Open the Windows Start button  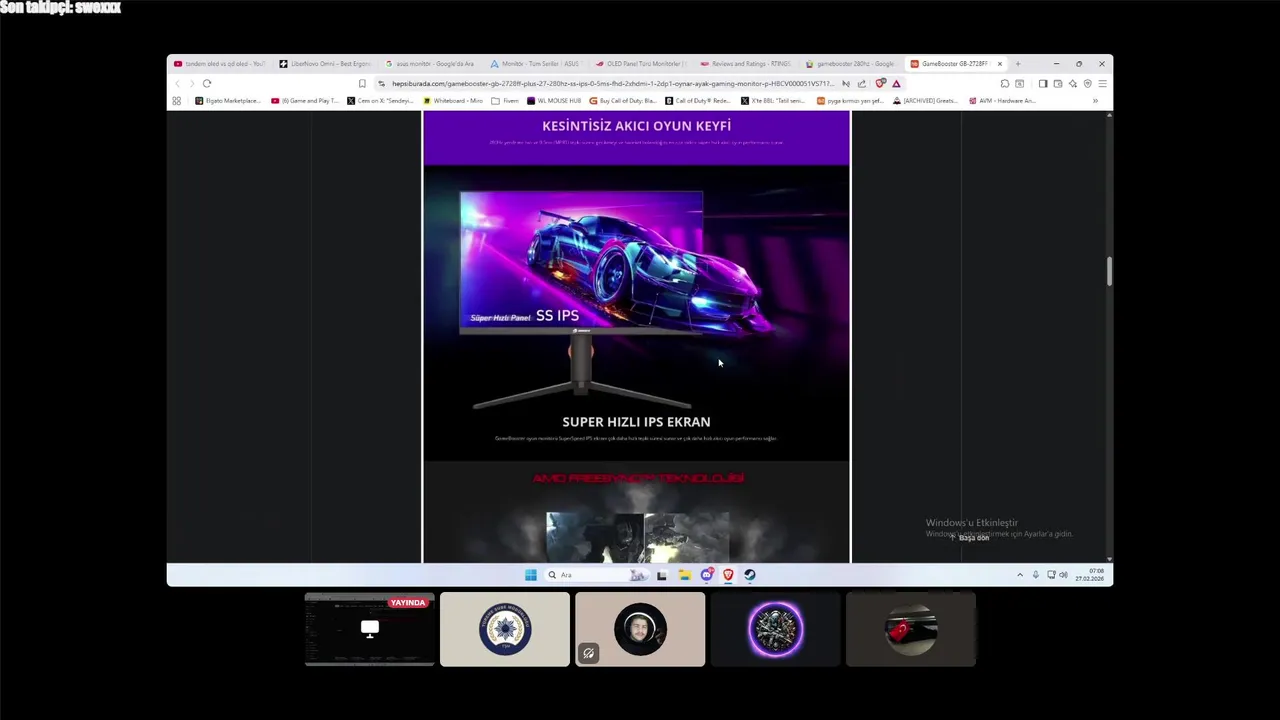531,575
